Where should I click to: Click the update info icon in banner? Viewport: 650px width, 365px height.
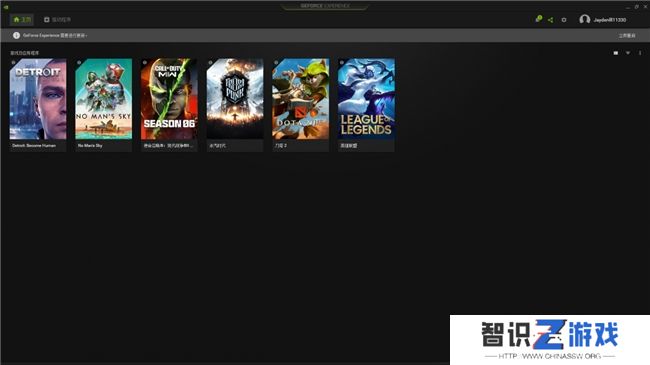click(x=16, y=36)
